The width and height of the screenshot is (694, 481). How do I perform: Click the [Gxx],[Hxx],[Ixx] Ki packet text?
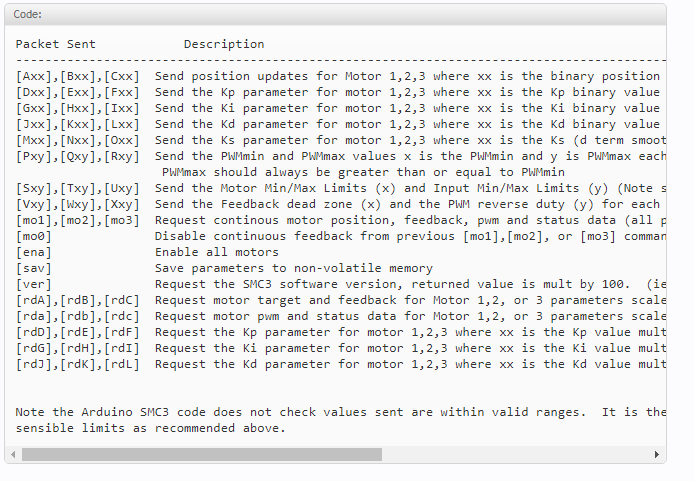(78, 108)
